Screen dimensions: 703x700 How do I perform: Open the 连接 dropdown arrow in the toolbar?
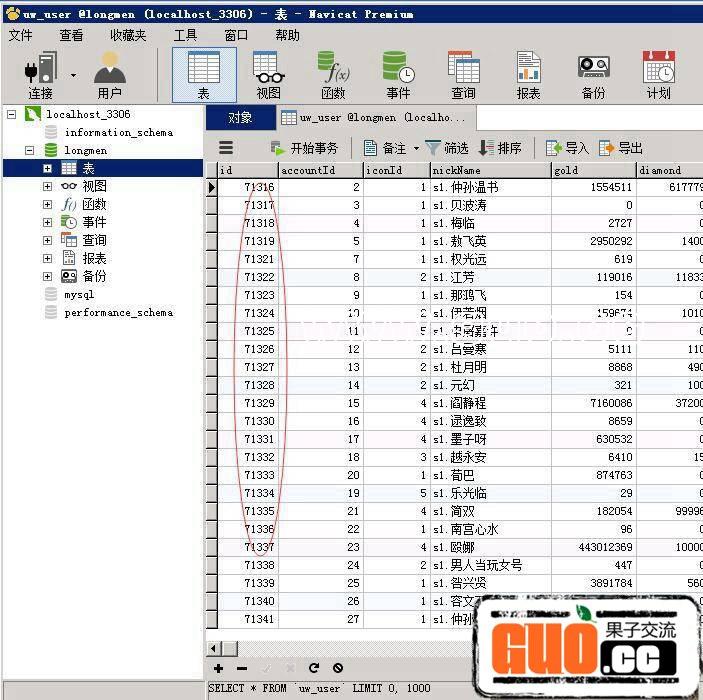coord(73,75)
